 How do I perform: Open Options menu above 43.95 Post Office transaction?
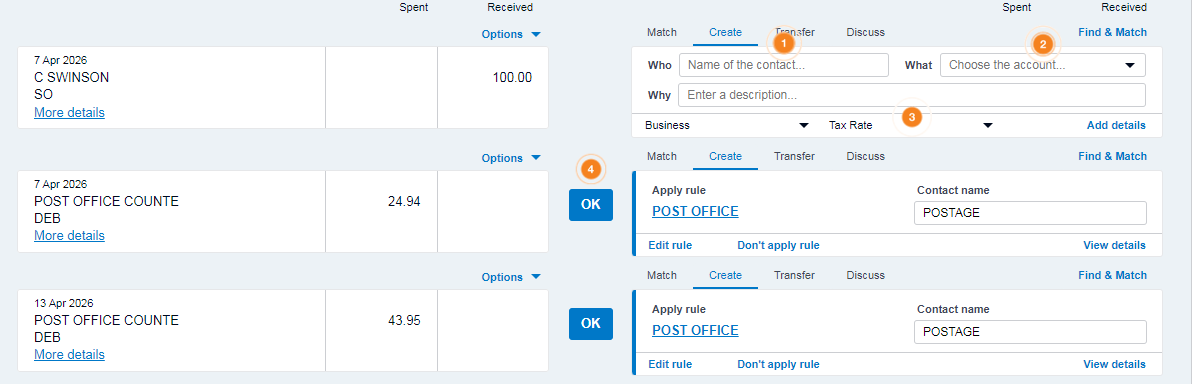click(511, 277)
